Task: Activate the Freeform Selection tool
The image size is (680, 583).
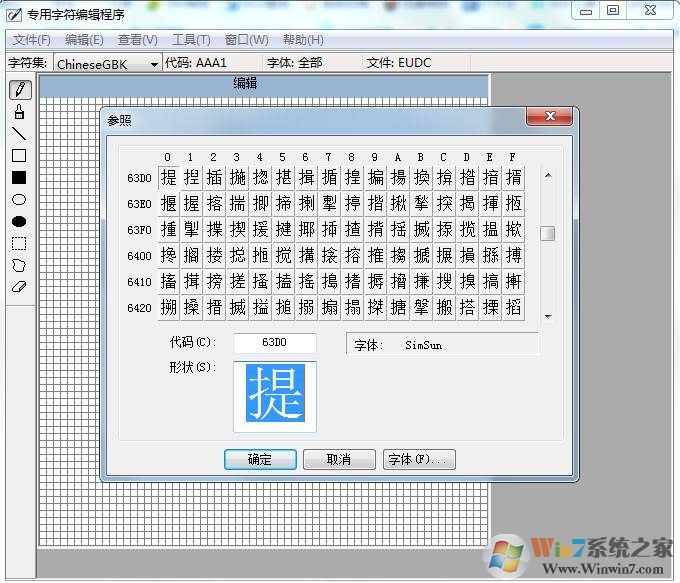Action: point(19,265)
